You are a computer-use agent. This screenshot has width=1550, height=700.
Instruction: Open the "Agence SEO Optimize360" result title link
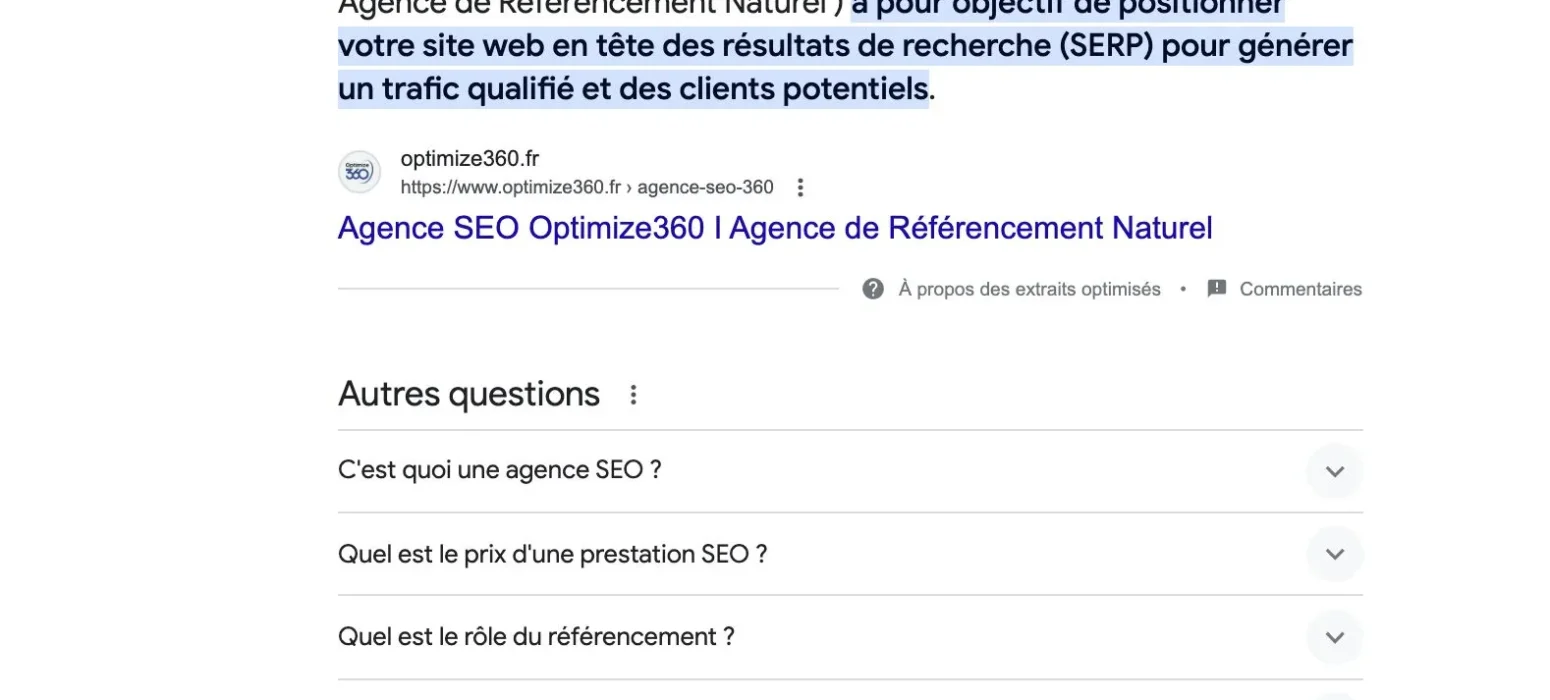pos(774,228)
